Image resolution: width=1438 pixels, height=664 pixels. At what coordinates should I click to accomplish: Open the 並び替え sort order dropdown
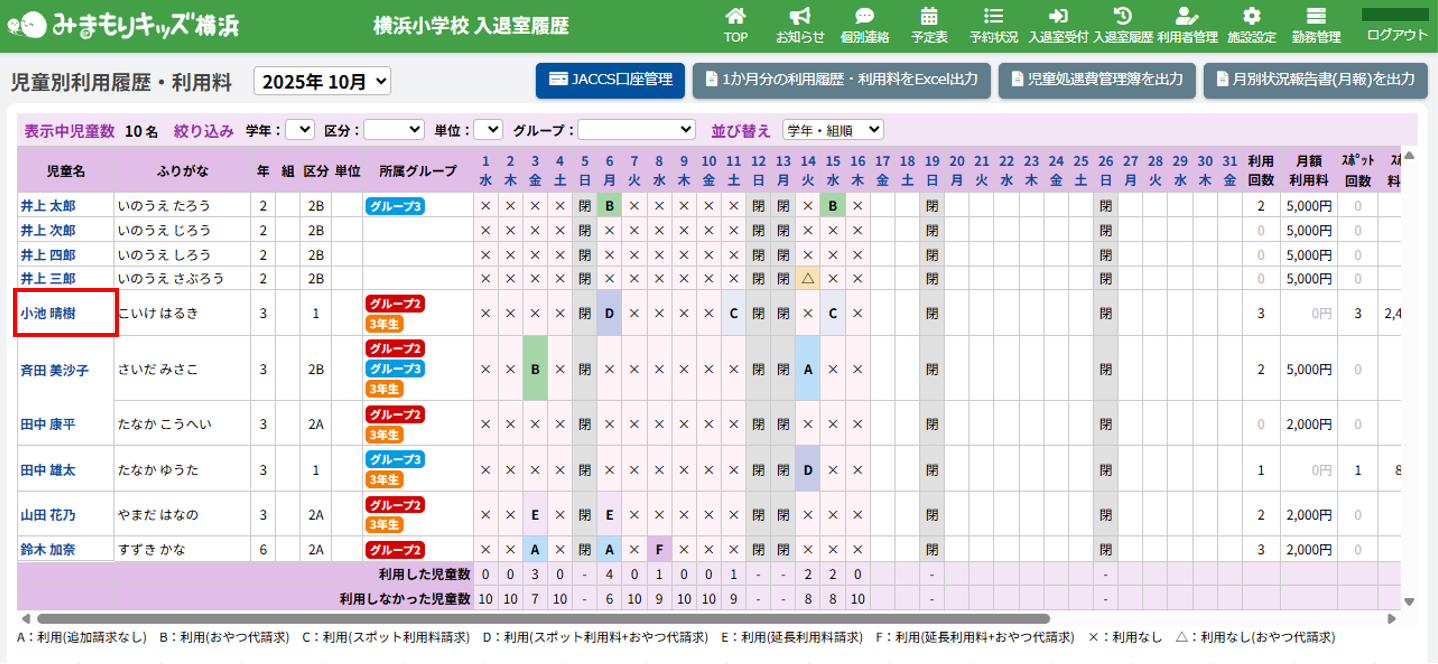(x=833, y=130)
